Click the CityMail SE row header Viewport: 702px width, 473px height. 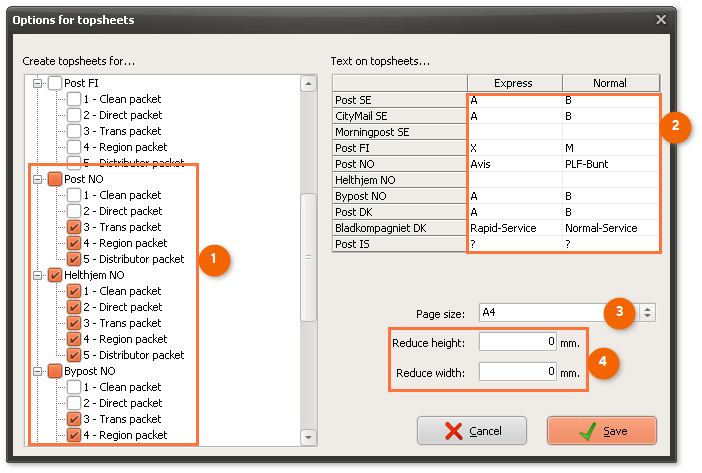(x=399, y=116)
